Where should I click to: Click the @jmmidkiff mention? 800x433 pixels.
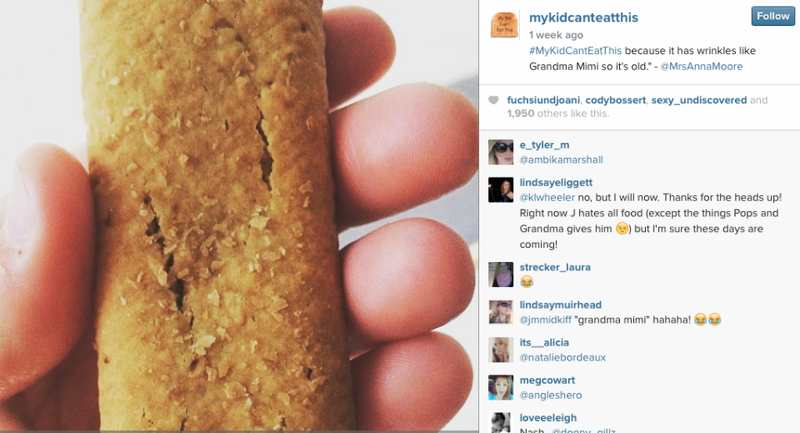pos(545,320)
